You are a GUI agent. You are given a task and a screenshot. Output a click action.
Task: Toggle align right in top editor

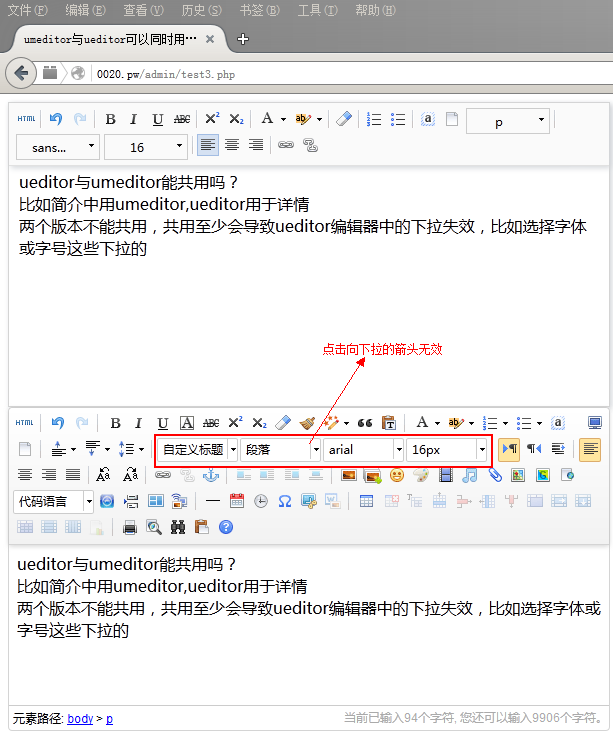pyautogui.click(x=256, y=145)
